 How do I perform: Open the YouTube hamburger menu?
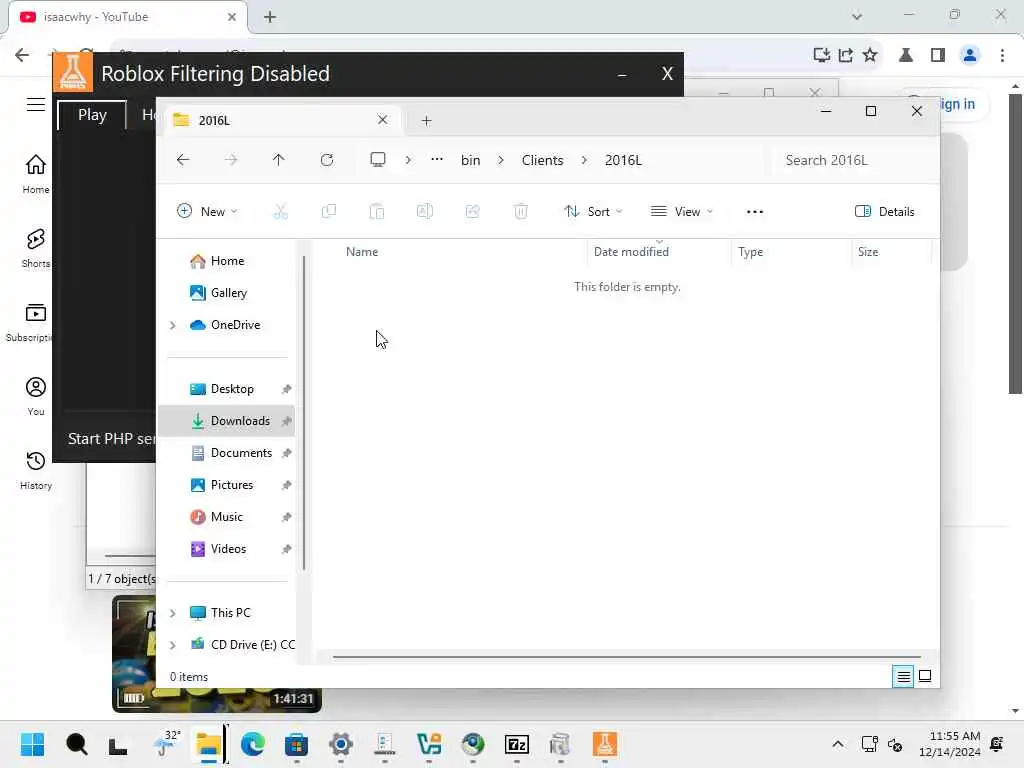[35, 104]
